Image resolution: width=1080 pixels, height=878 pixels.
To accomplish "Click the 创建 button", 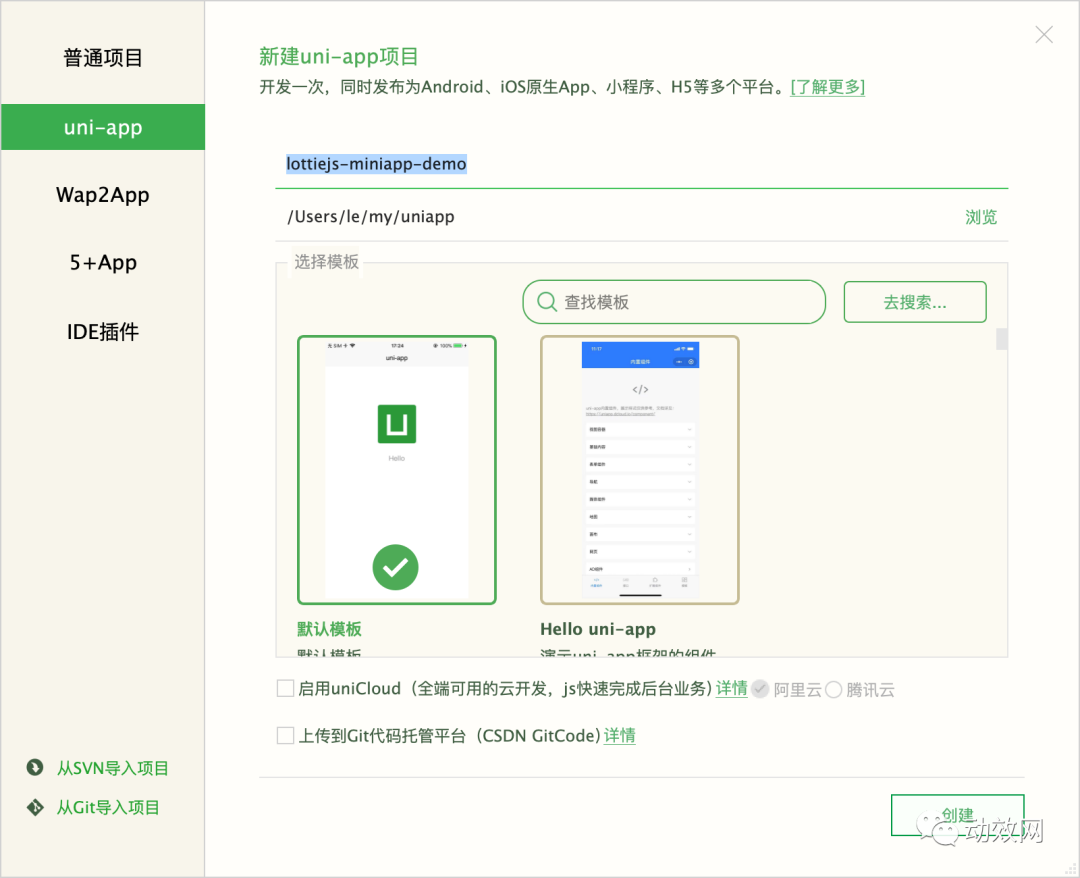I will point(957,815).
